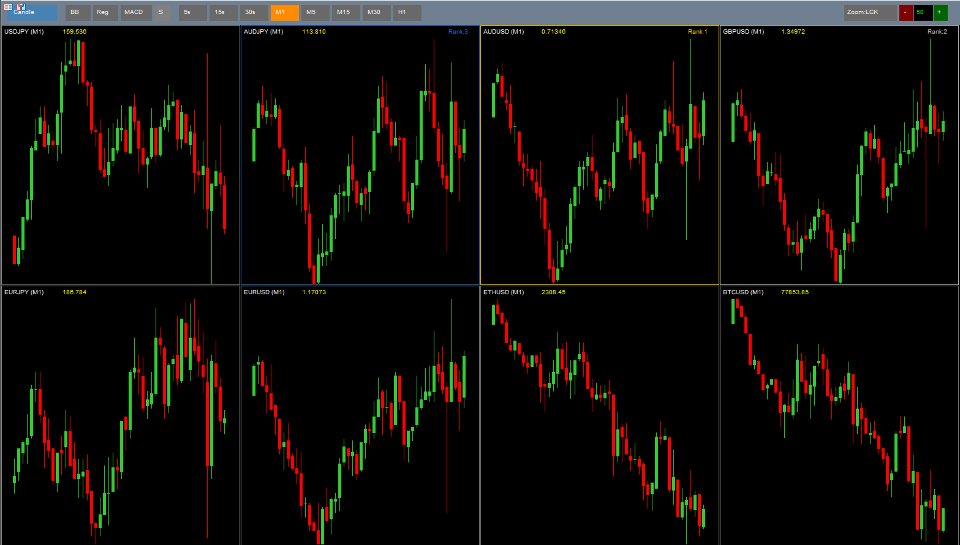
Task: Click the EURJPY price value
Action: [x=74, y=292]
